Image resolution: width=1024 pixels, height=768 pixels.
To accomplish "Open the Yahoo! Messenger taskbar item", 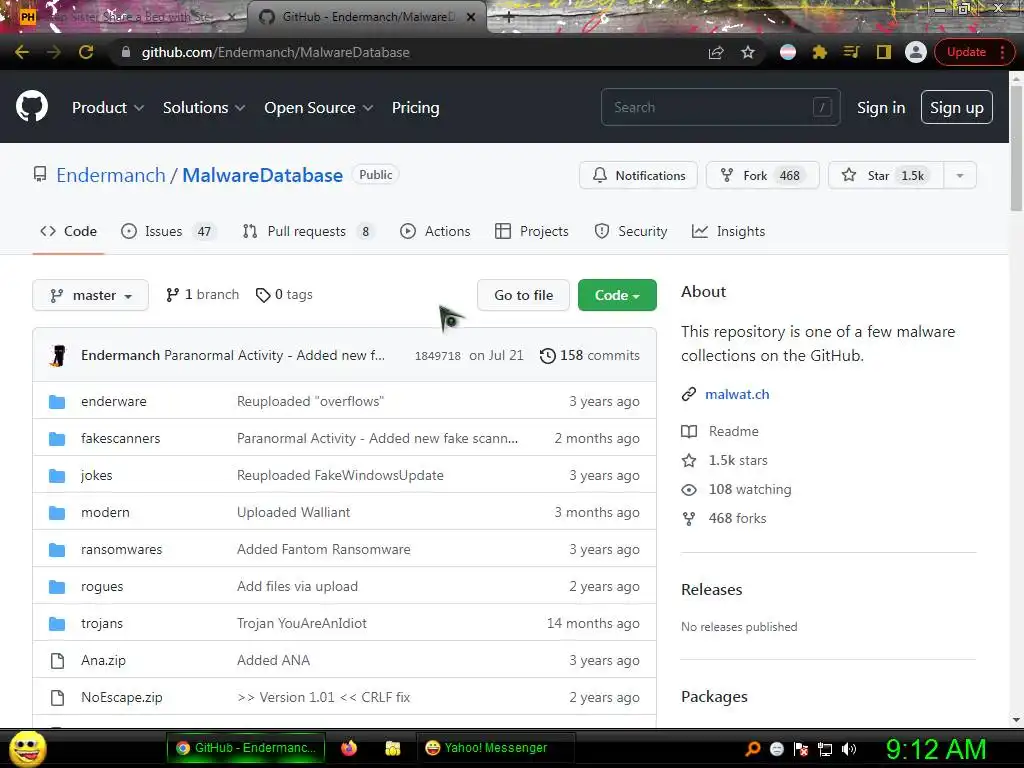I will [495, 748].
